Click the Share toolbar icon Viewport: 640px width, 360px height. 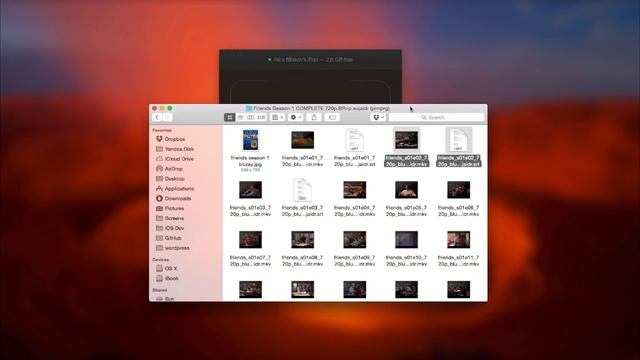[x=314, y=118]
